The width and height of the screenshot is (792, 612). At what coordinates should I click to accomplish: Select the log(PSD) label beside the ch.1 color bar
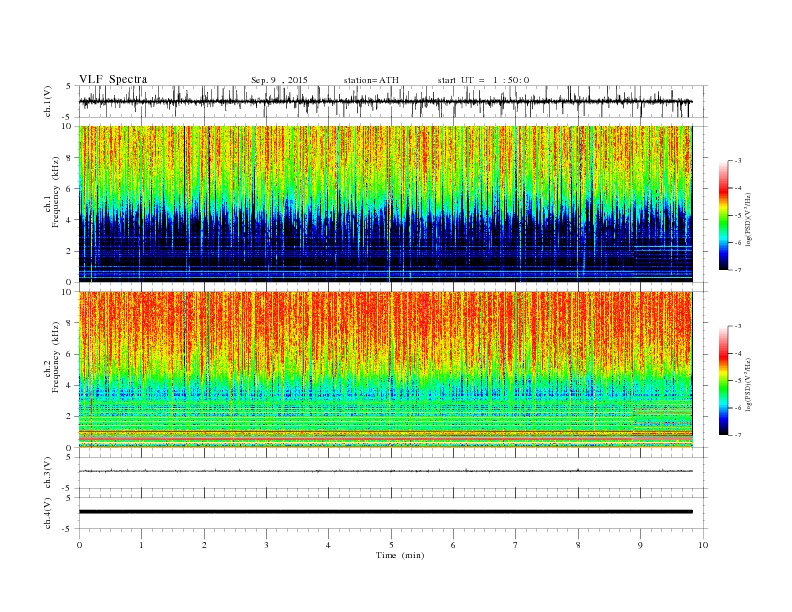coord(748,220)
